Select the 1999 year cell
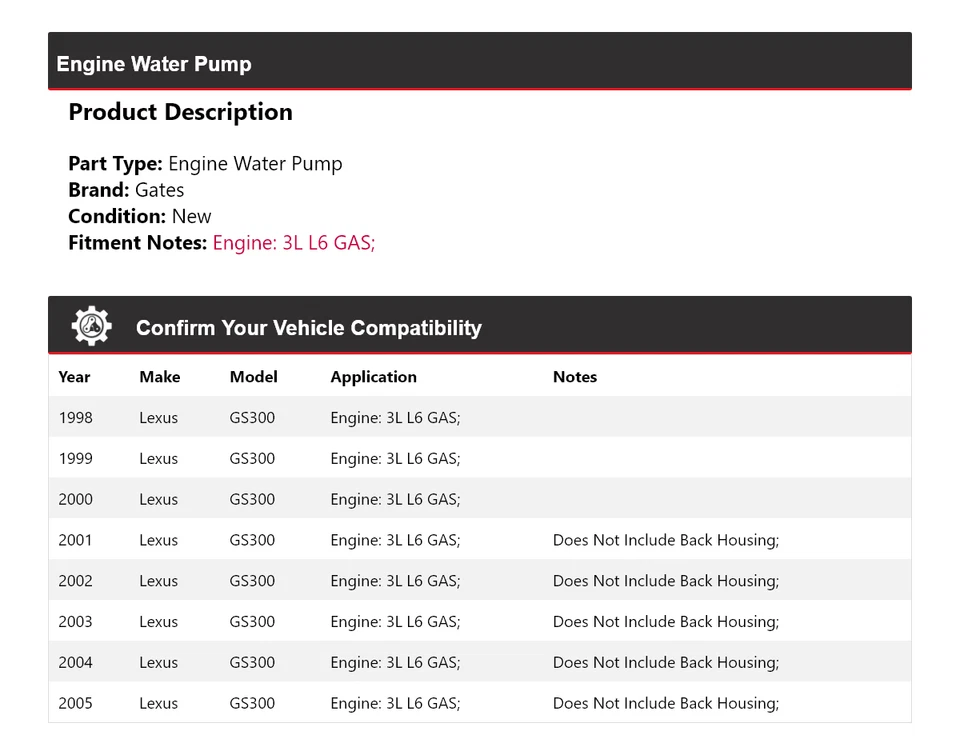 (x=75, y=459)
